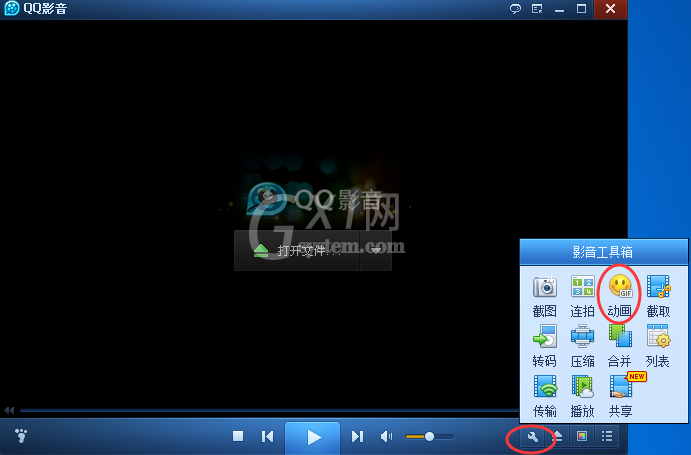Click the mini-mode icon in title bar
Viewport: 691px width, 455px height.
537,9
